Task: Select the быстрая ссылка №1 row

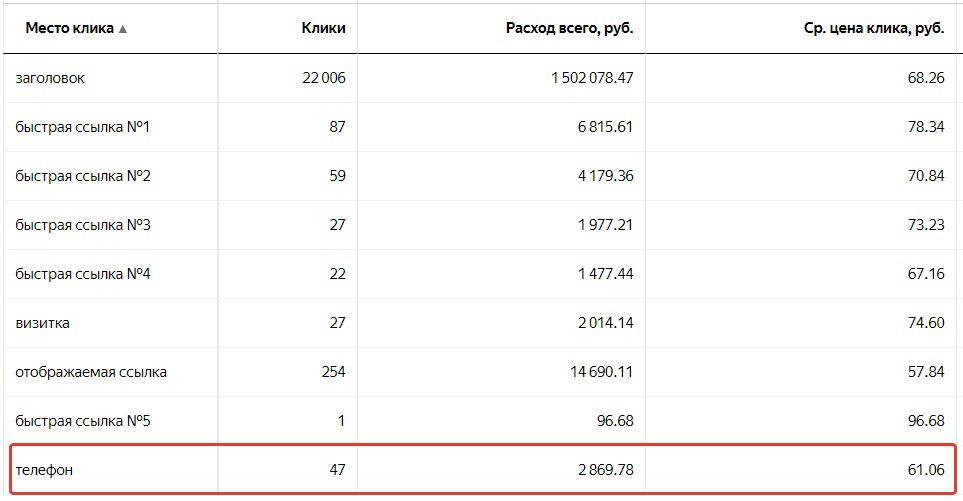Action: point(83,127)
